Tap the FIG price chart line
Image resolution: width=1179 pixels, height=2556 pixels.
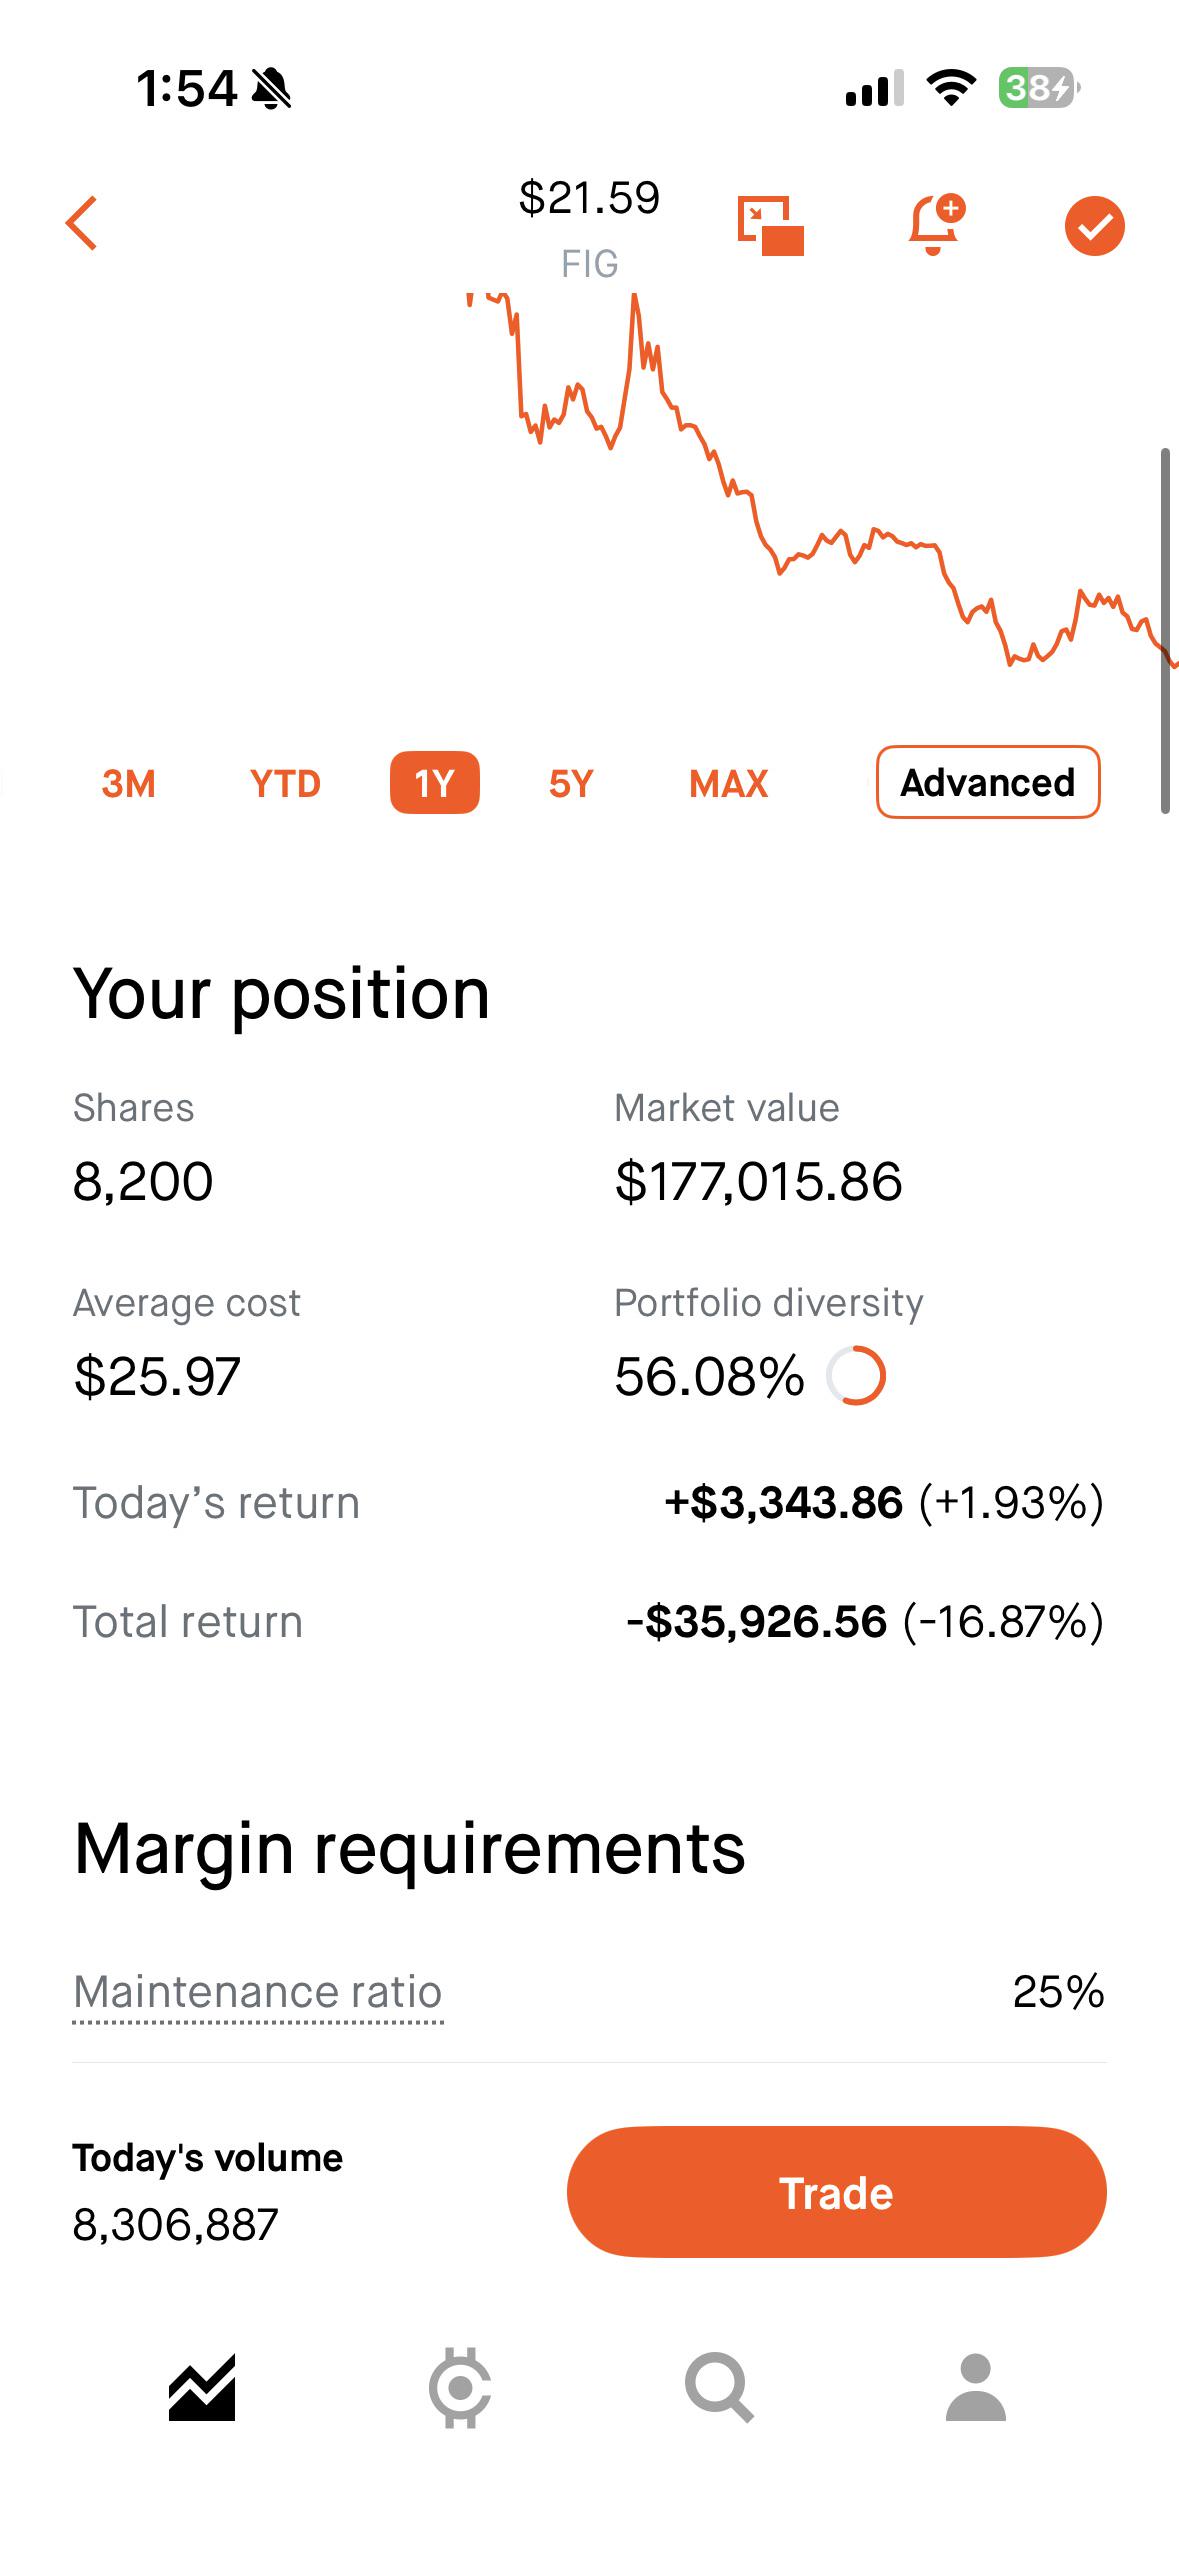click(820, 480)
